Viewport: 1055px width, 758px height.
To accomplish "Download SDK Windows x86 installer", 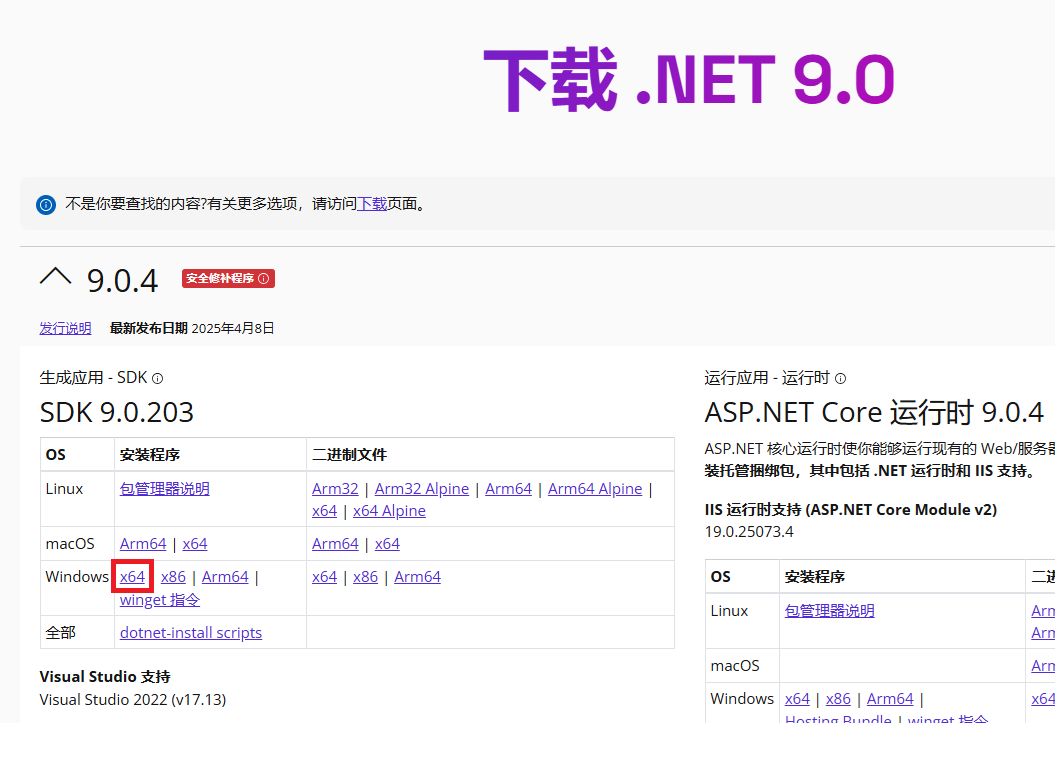I will (174, 577).
